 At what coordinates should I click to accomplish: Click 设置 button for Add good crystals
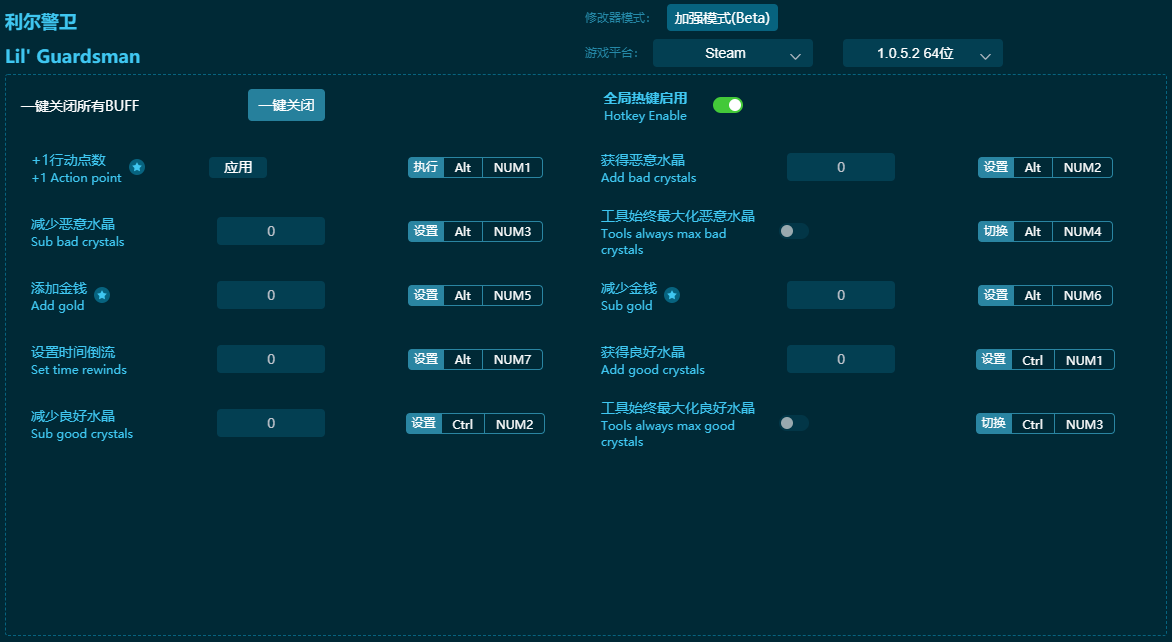993,359
